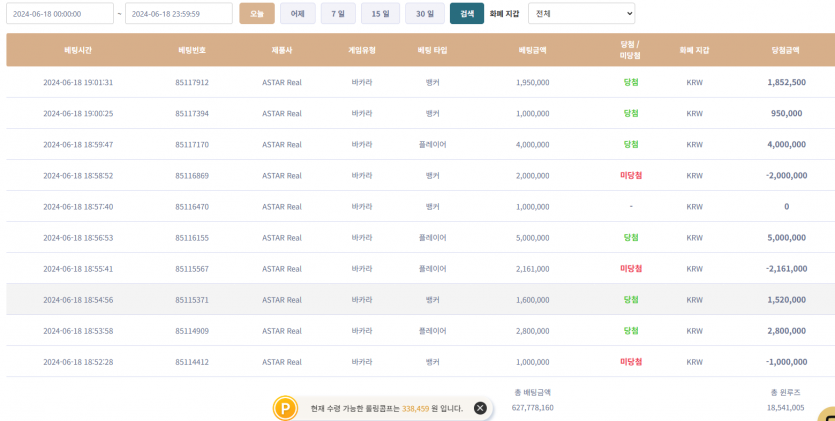835x421 pixels.
Task: Click the bet amount 4,000,000
Action: [x=533, y=145]
